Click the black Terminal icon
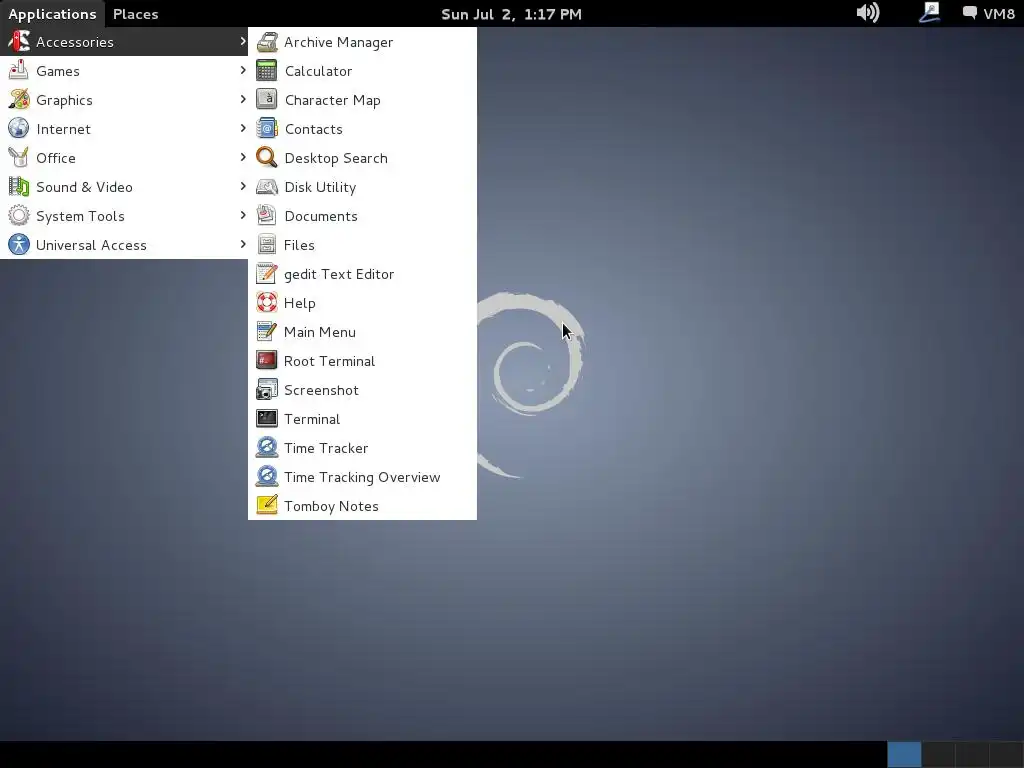This screenshot has width=1024, height=768. click(266, 419)
